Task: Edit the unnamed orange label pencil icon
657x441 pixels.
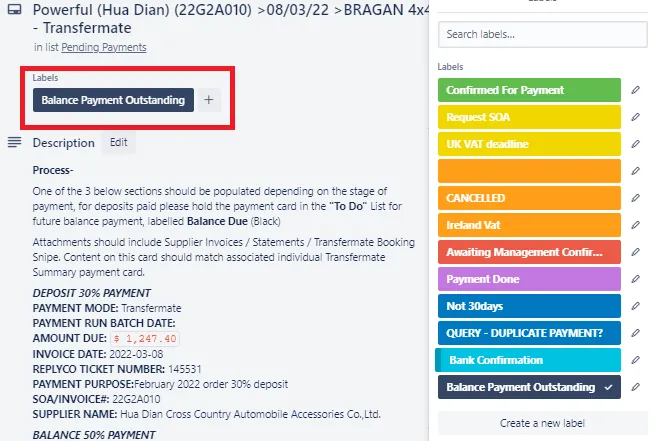Action: pos(635,171)
